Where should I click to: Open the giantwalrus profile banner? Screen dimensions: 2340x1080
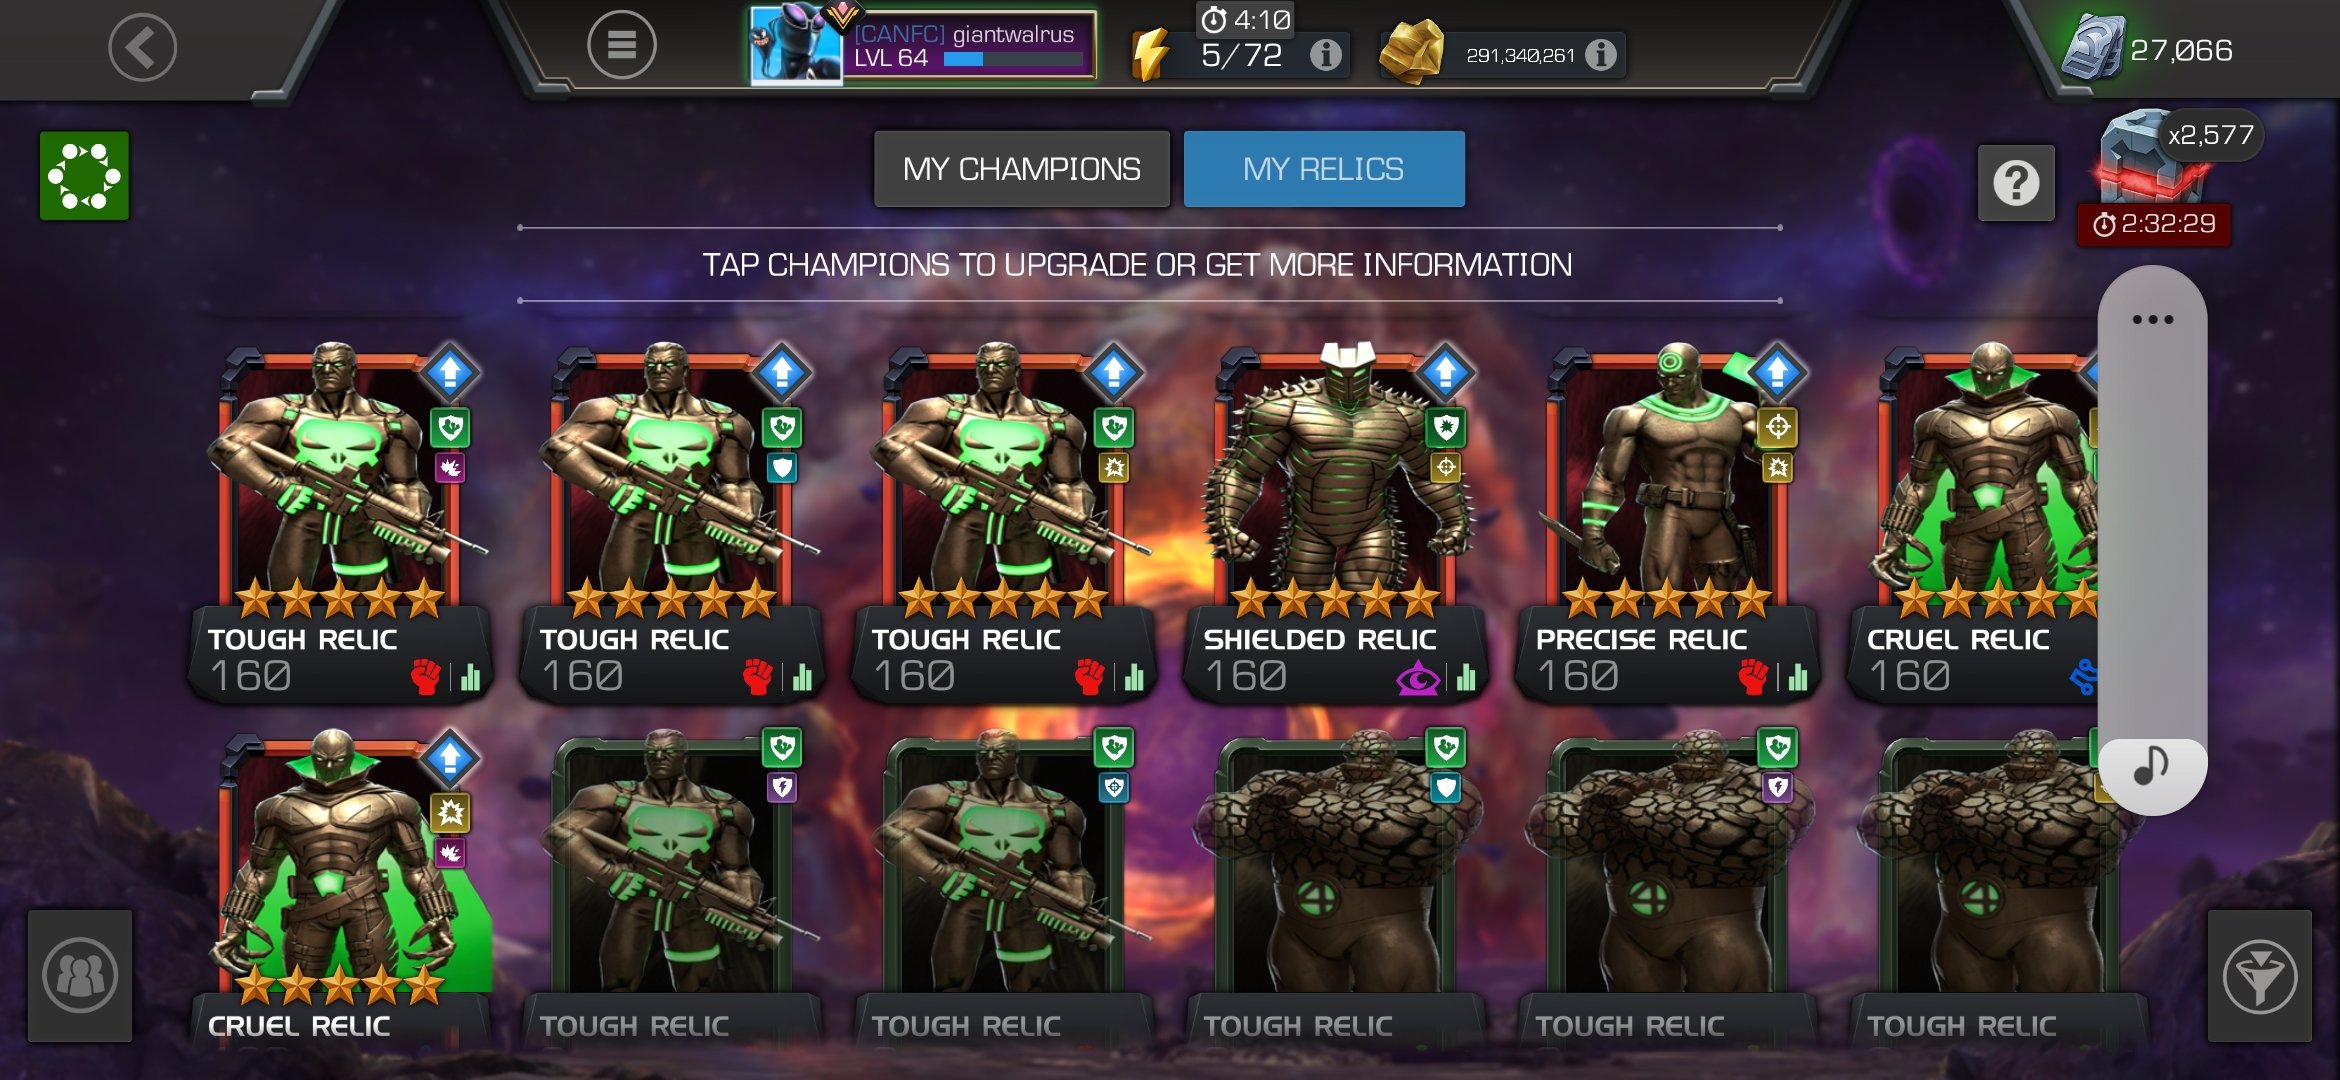pyautogui.click(x=923, y=45)
